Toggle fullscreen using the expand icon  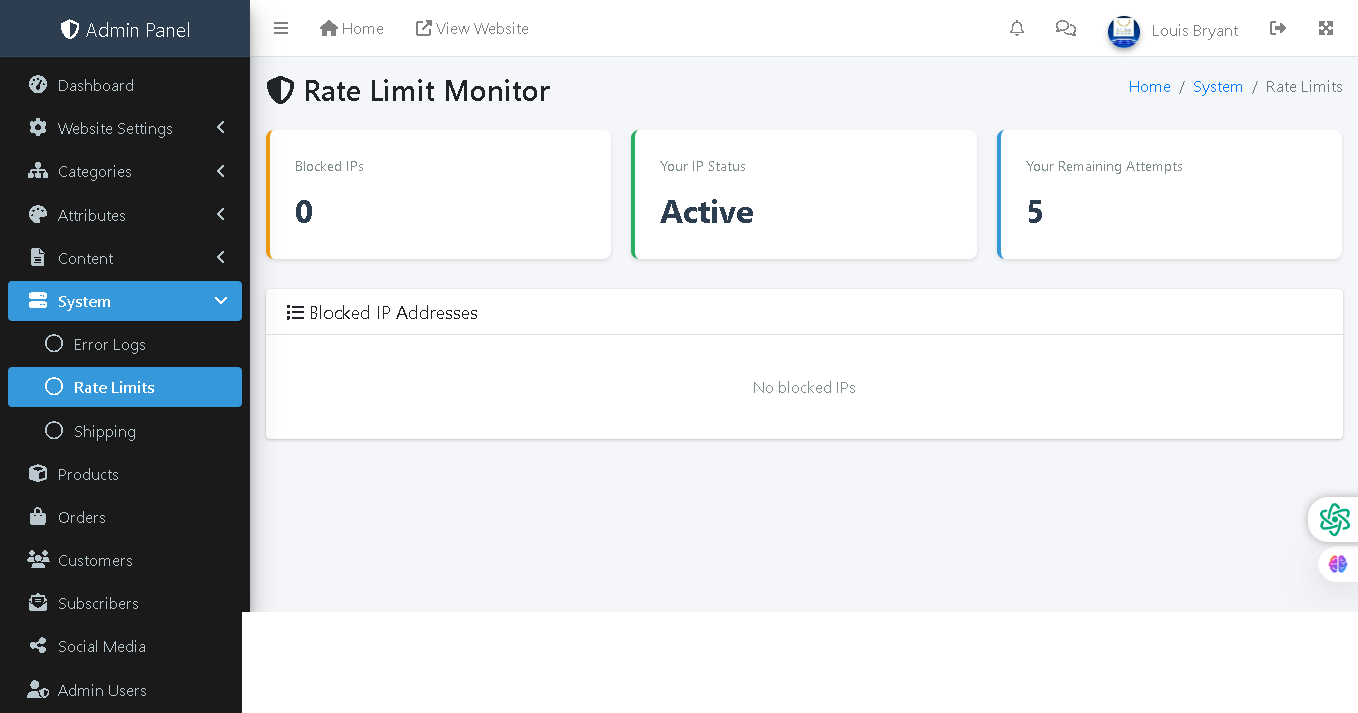coord(1326,28)
